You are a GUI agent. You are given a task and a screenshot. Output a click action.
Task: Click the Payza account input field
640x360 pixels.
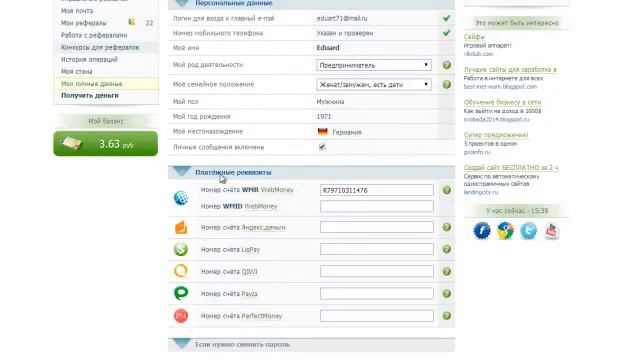click(x=377, y=293)
